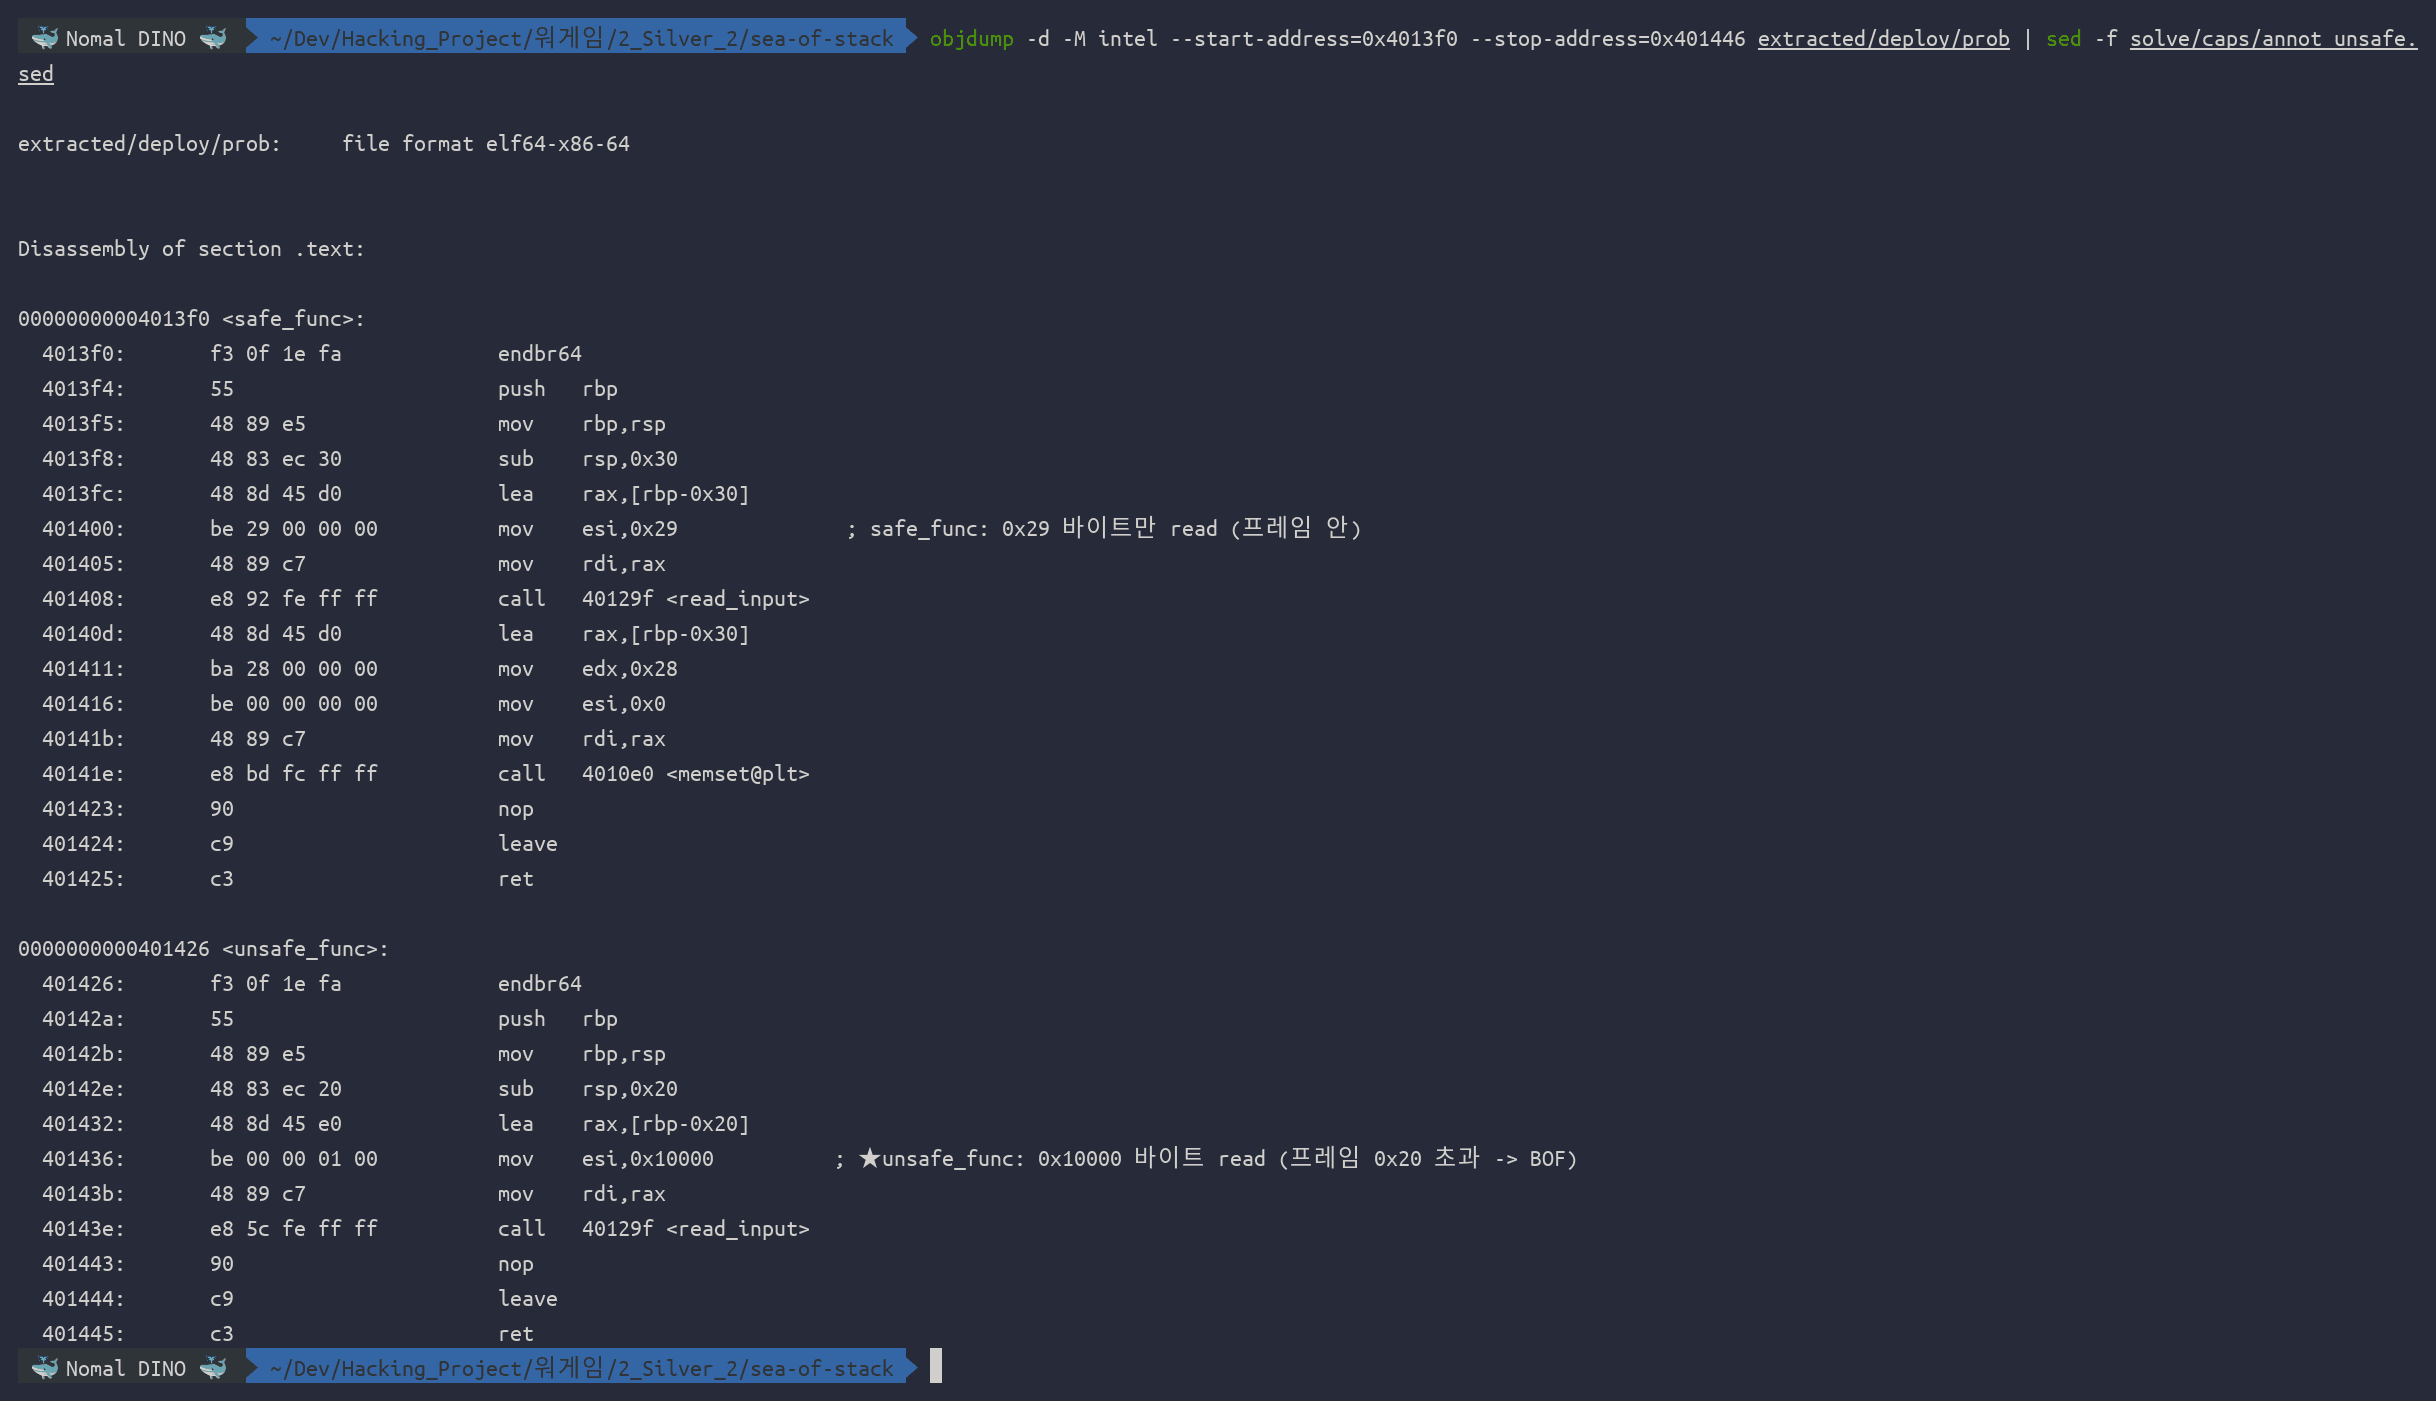
Task: Click the underlined 'sed' on the wrapped command line
Action: click(x=36, y=74)
